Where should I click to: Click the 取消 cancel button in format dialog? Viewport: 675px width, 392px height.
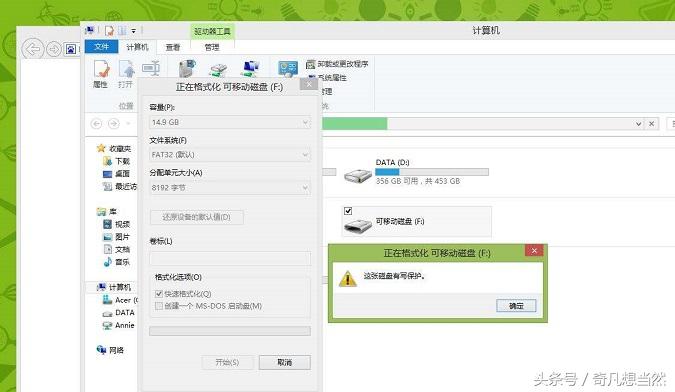pos(285,362)
